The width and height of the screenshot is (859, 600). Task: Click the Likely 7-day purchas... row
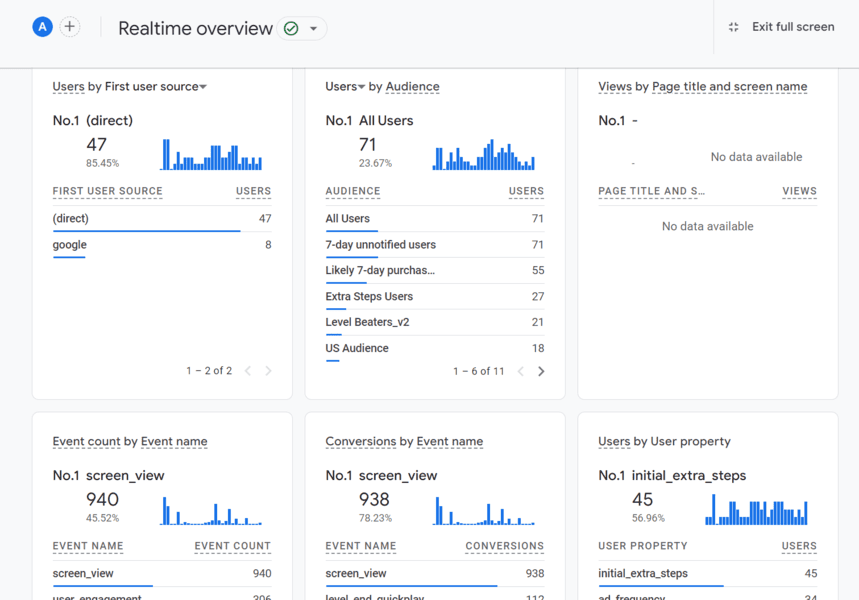pos(434,271)
